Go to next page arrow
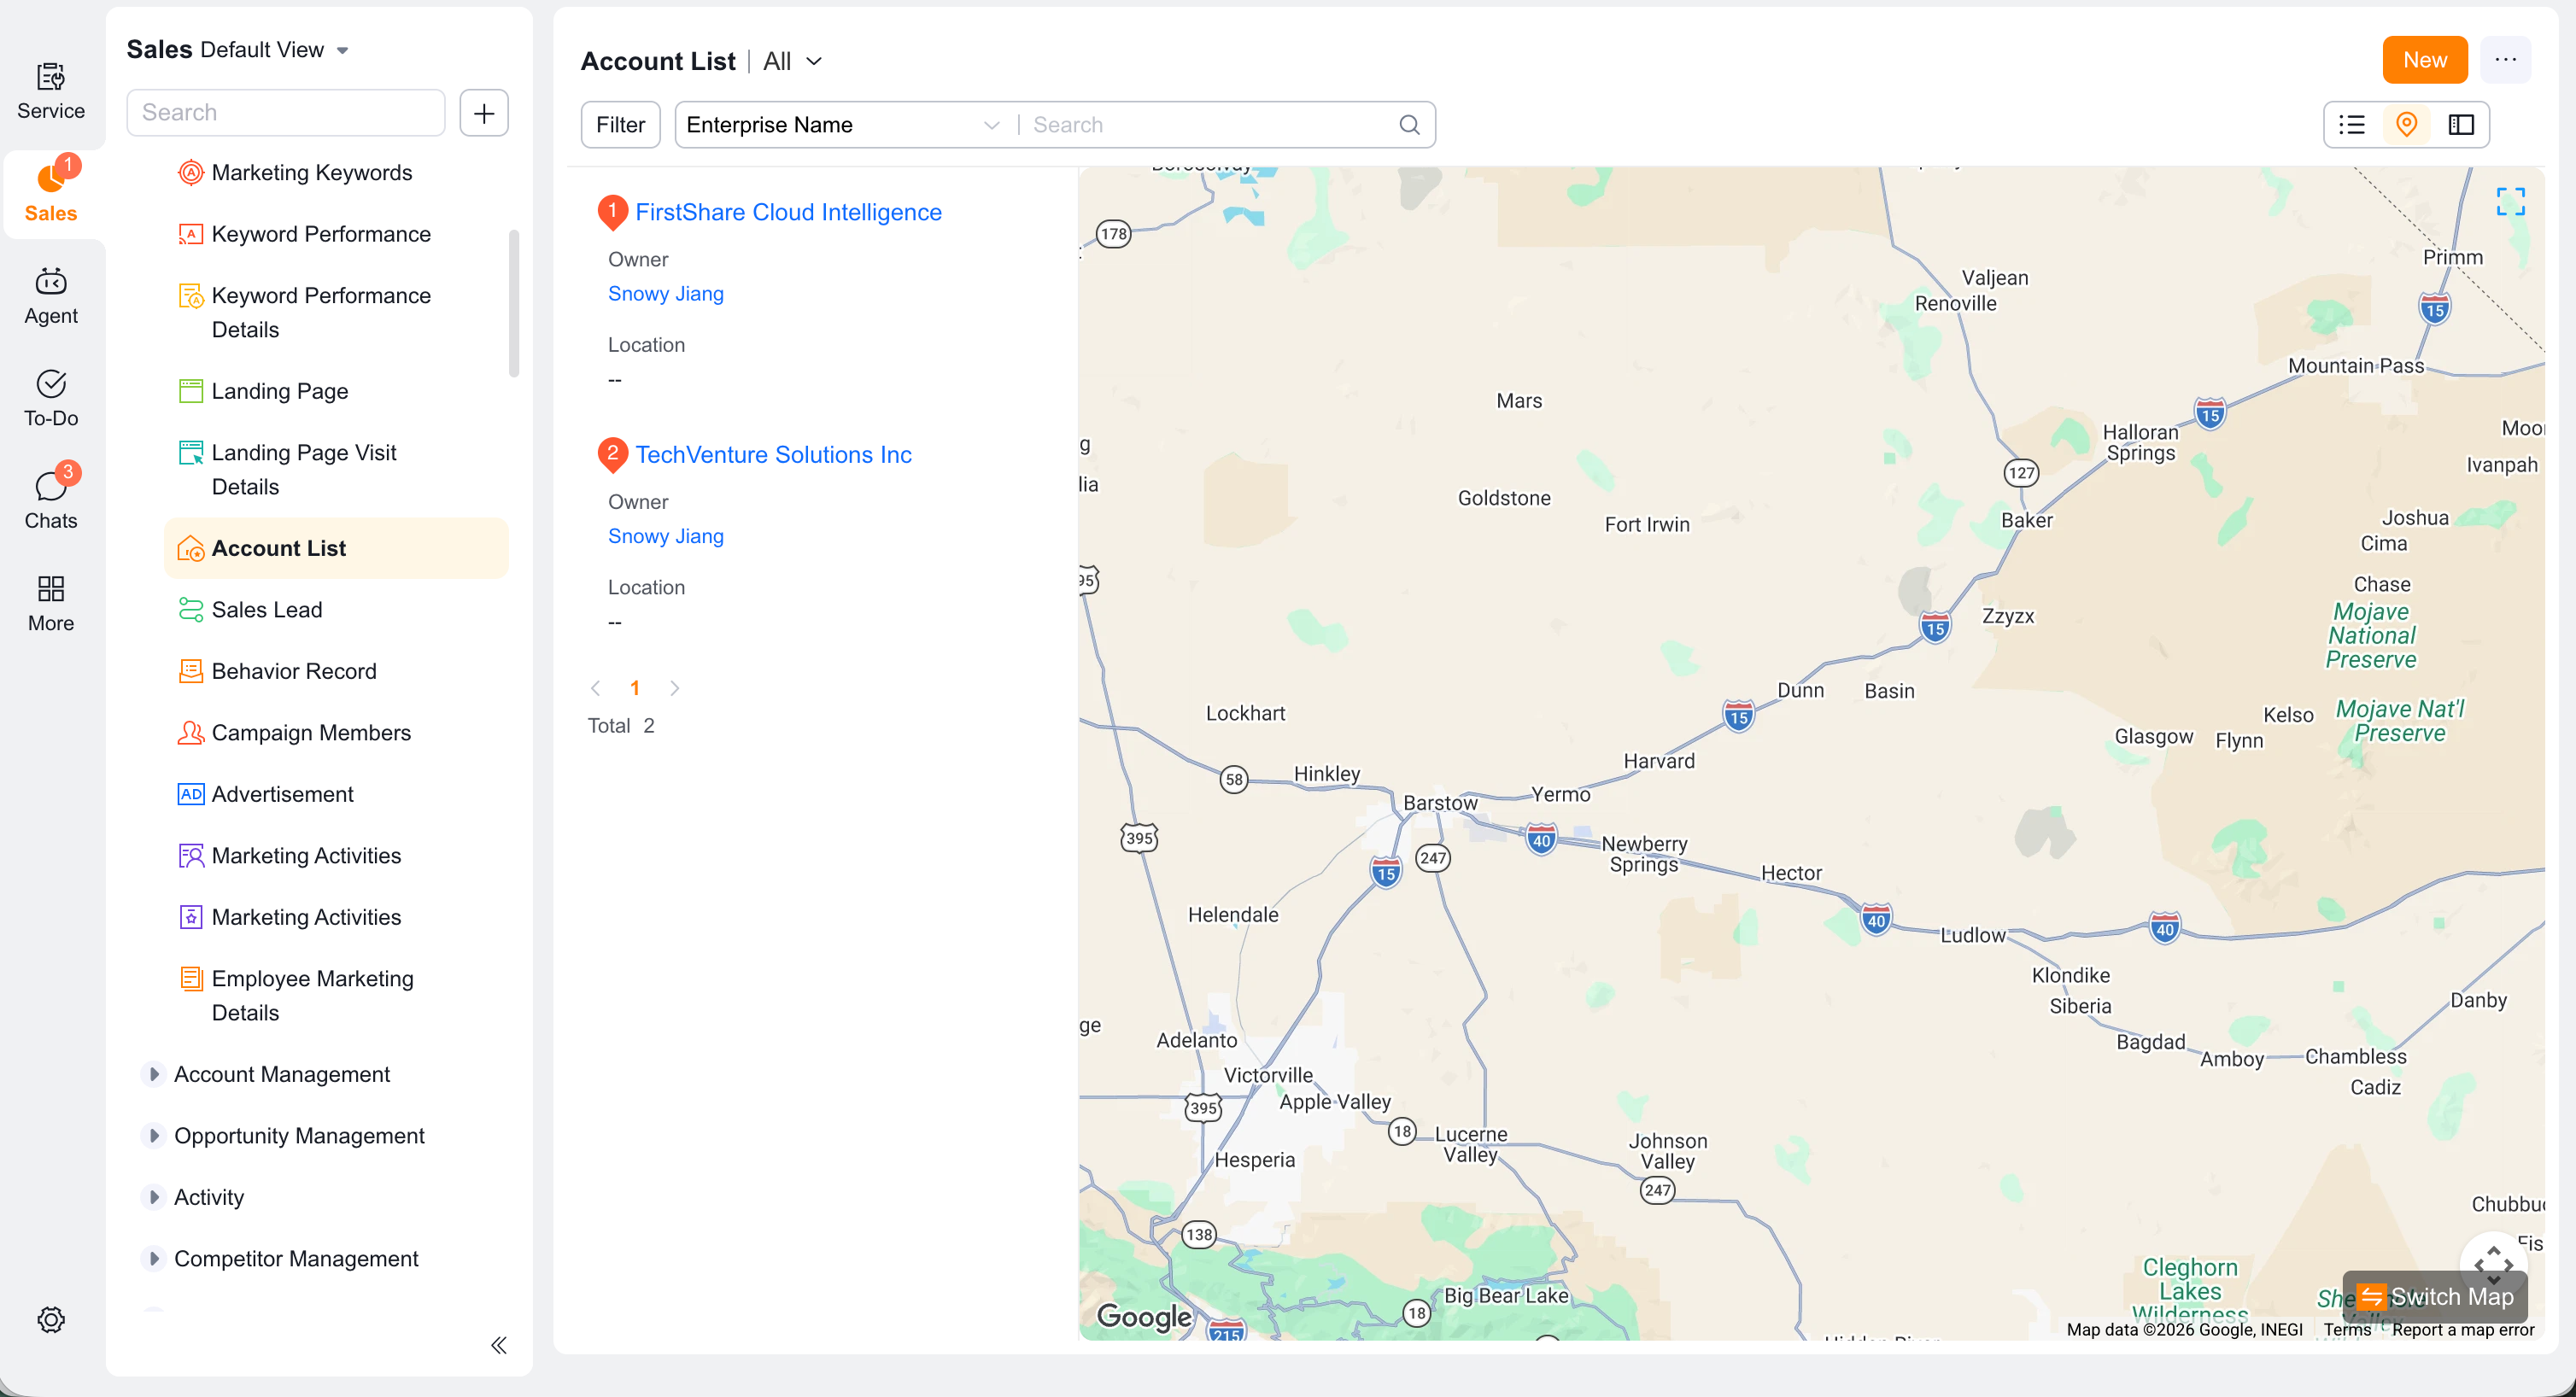2576x1397 pixels. pos(674,688)
